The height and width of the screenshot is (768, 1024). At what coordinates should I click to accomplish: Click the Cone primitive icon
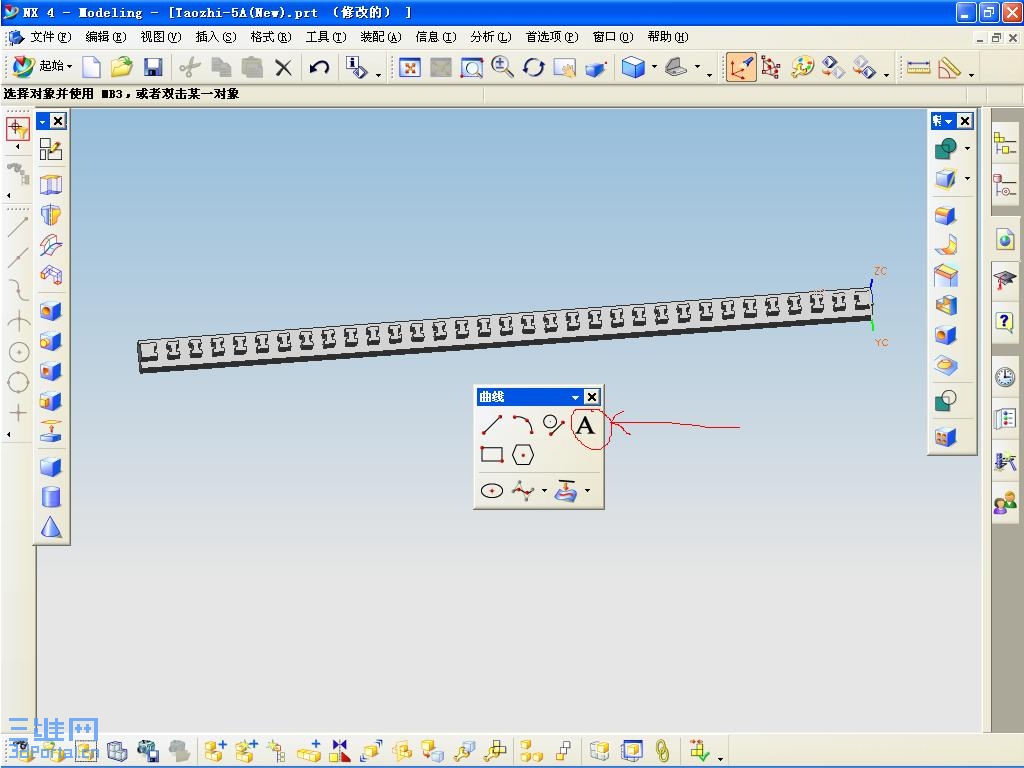51,528
